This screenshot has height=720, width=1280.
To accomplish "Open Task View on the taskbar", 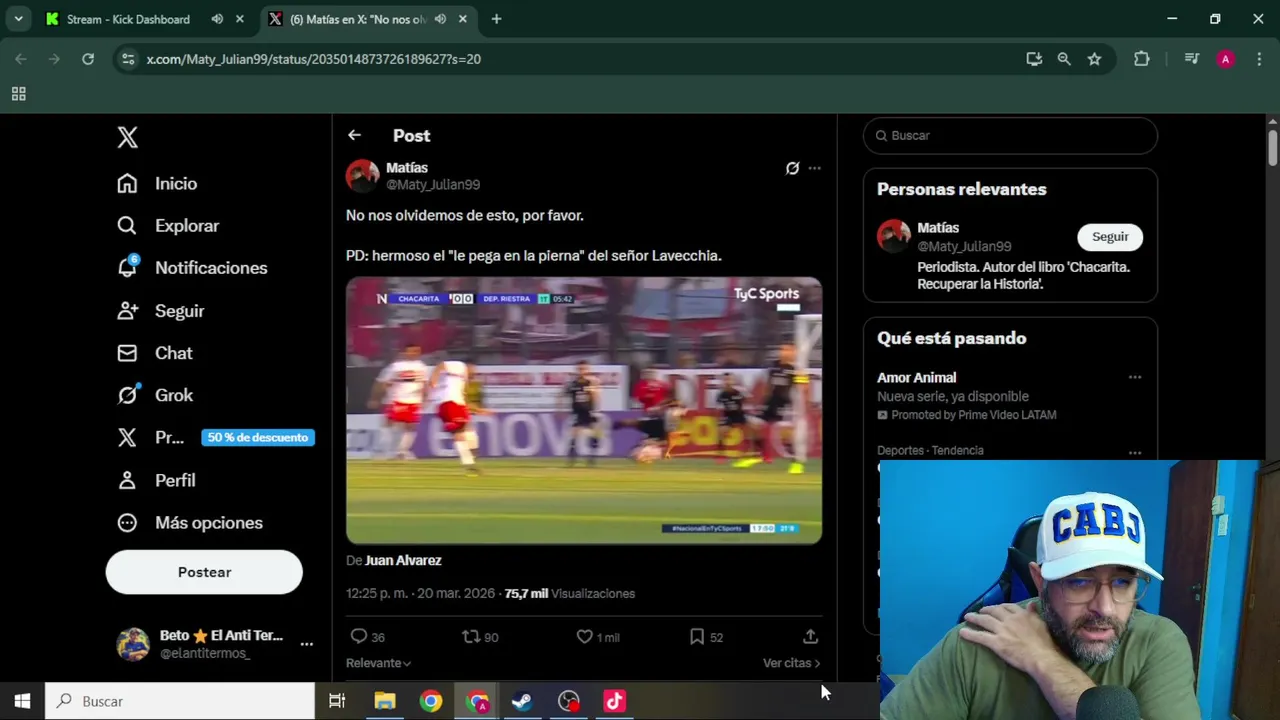I will coord(337,701).
